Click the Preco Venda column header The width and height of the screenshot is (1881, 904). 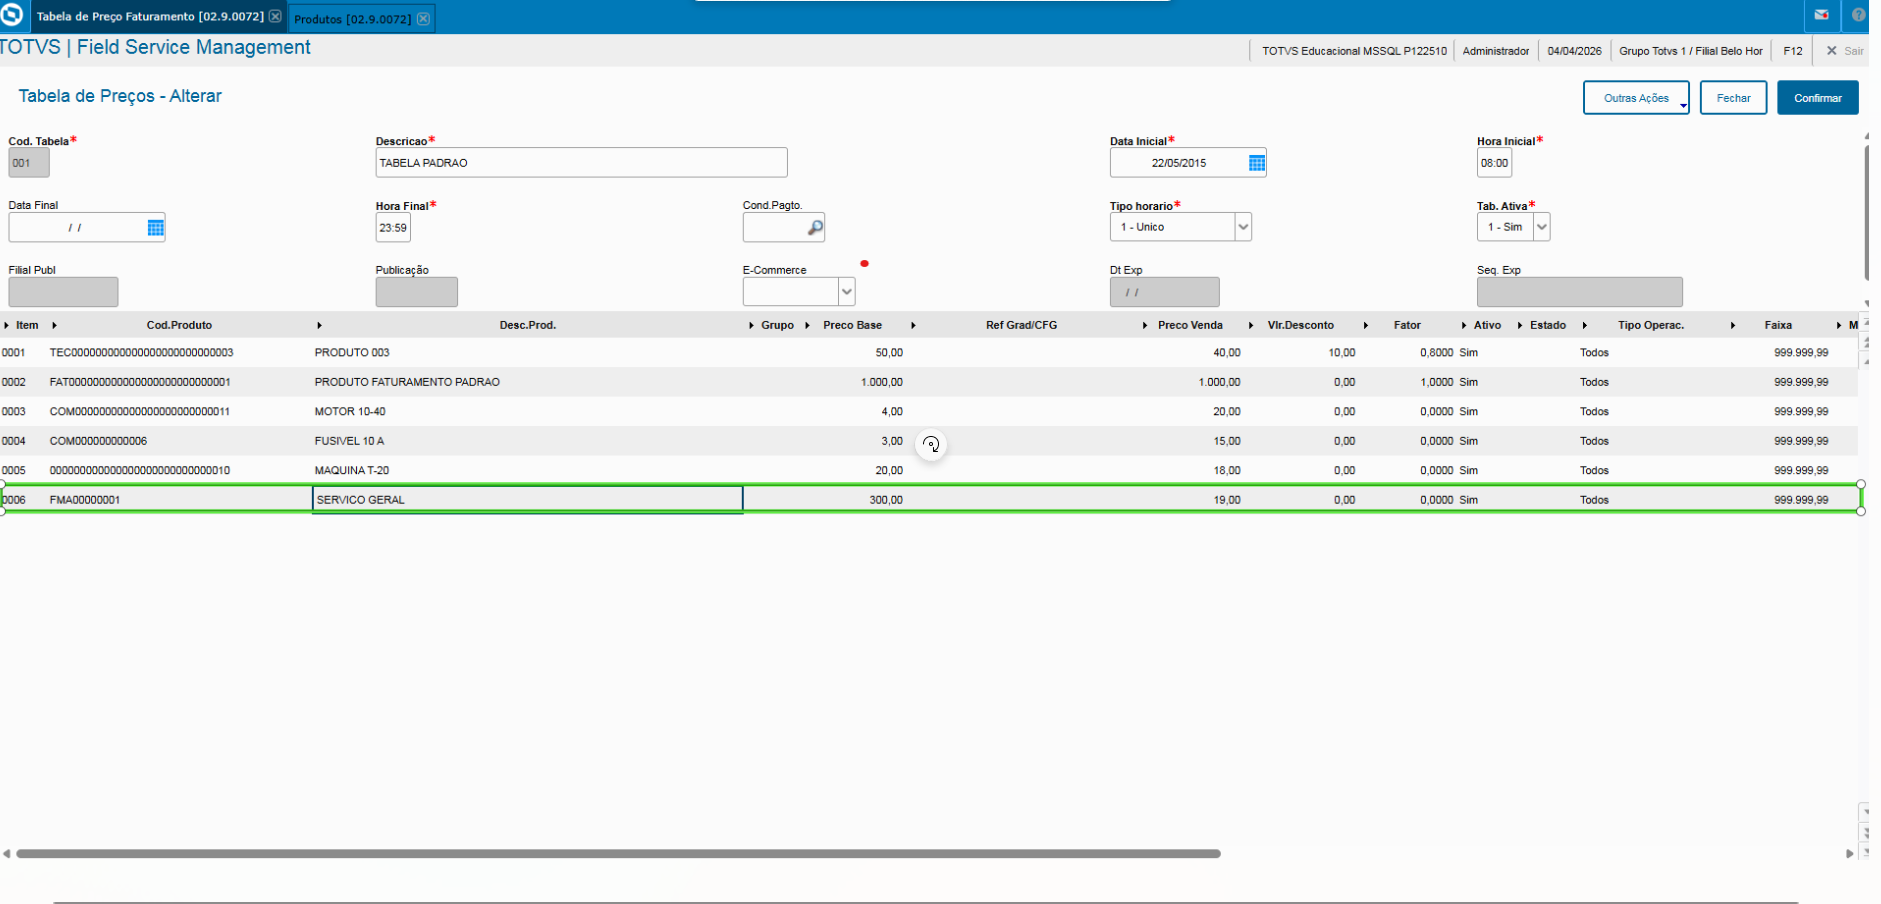click(1190, 325)
